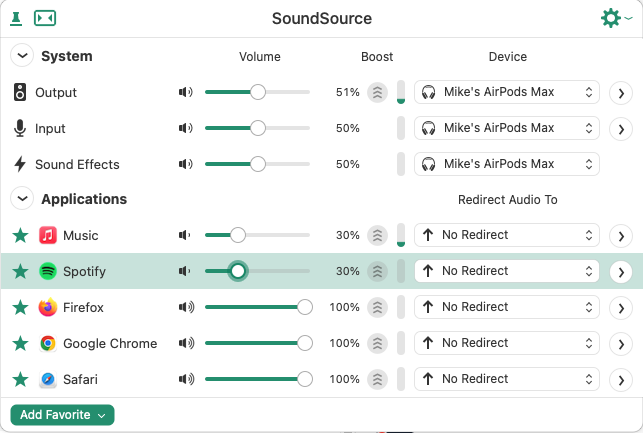Enable Boost for Google Chrome

[x=377, y=343]
